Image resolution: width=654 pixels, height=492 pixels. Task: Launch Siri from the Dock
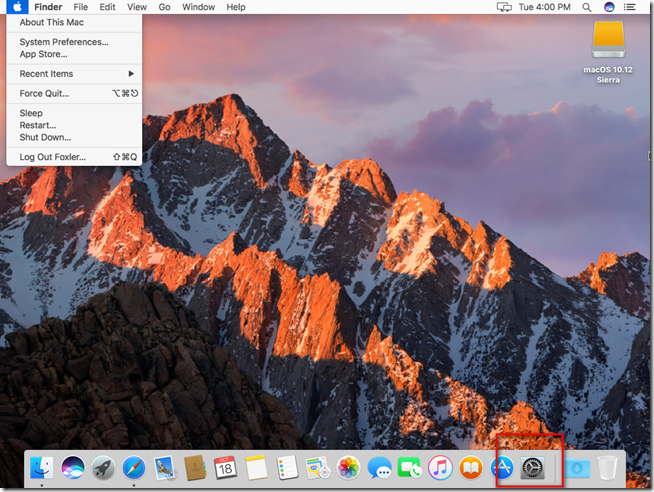(x=73, y=467)
